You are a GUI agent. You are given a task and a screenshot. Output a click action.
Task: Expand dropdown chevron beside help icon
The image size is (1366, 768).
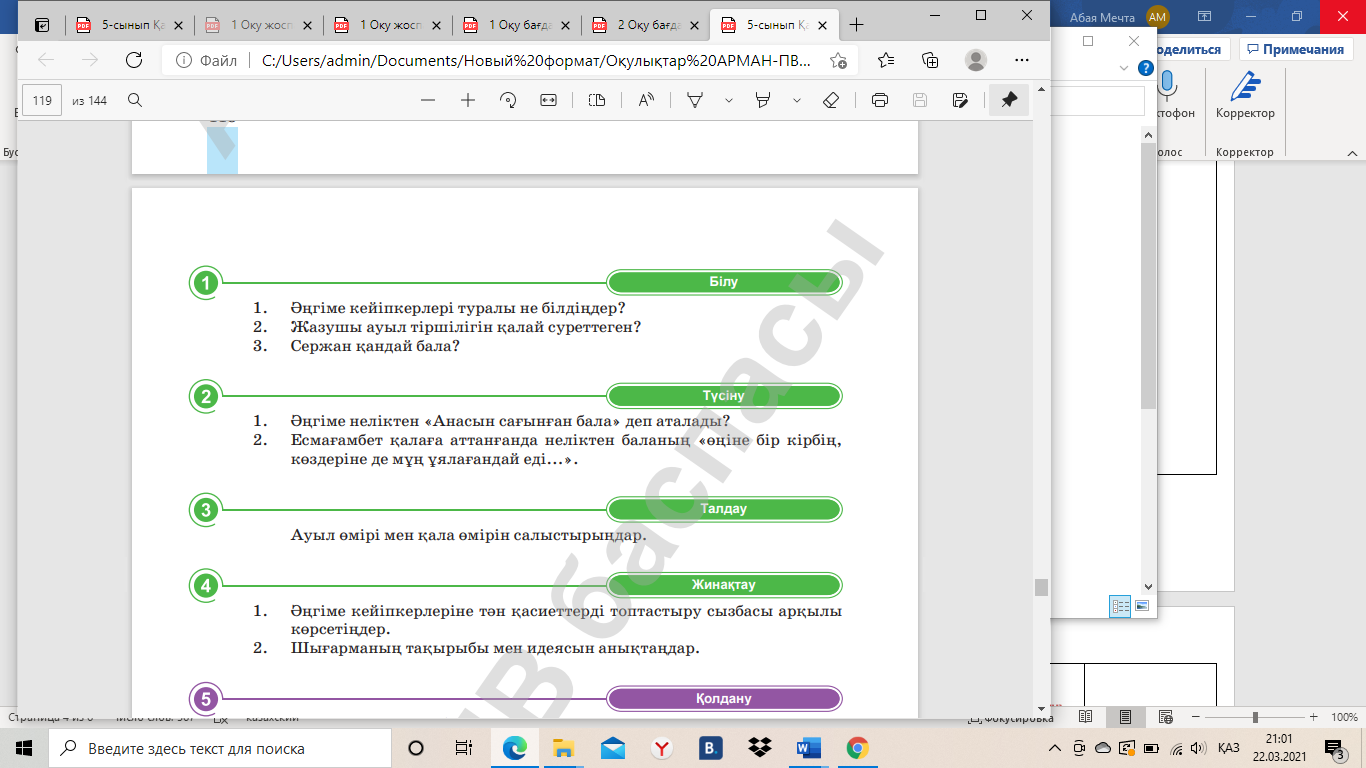coord(1125,68)
